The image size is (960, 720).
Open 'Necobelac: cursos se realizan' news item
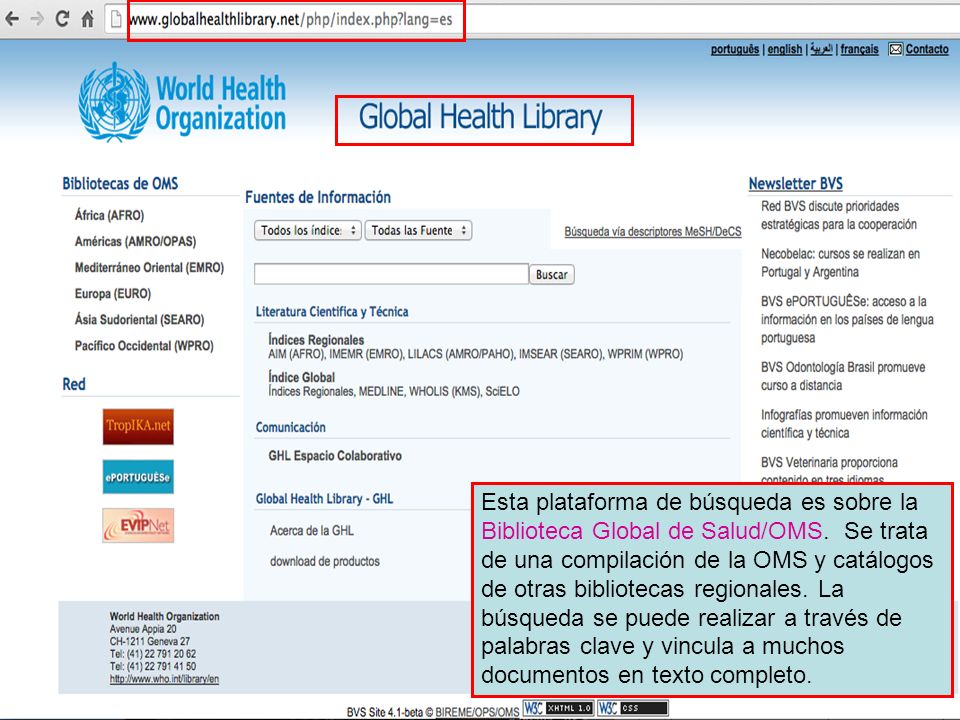click(x=840, y=263)
